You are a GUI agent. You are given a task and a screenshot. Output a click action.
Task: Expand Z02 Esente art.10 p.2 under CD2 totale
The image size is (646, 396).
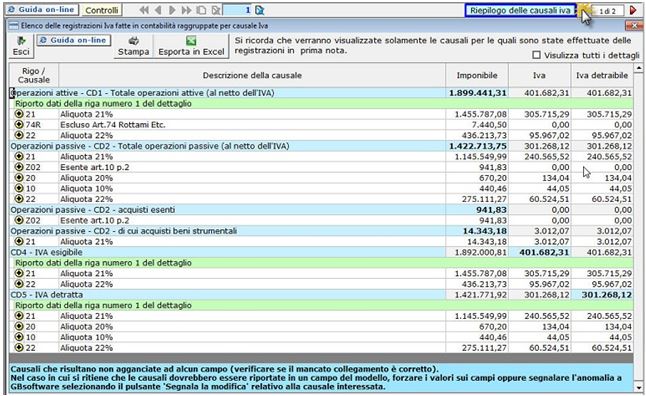(19, 167)
